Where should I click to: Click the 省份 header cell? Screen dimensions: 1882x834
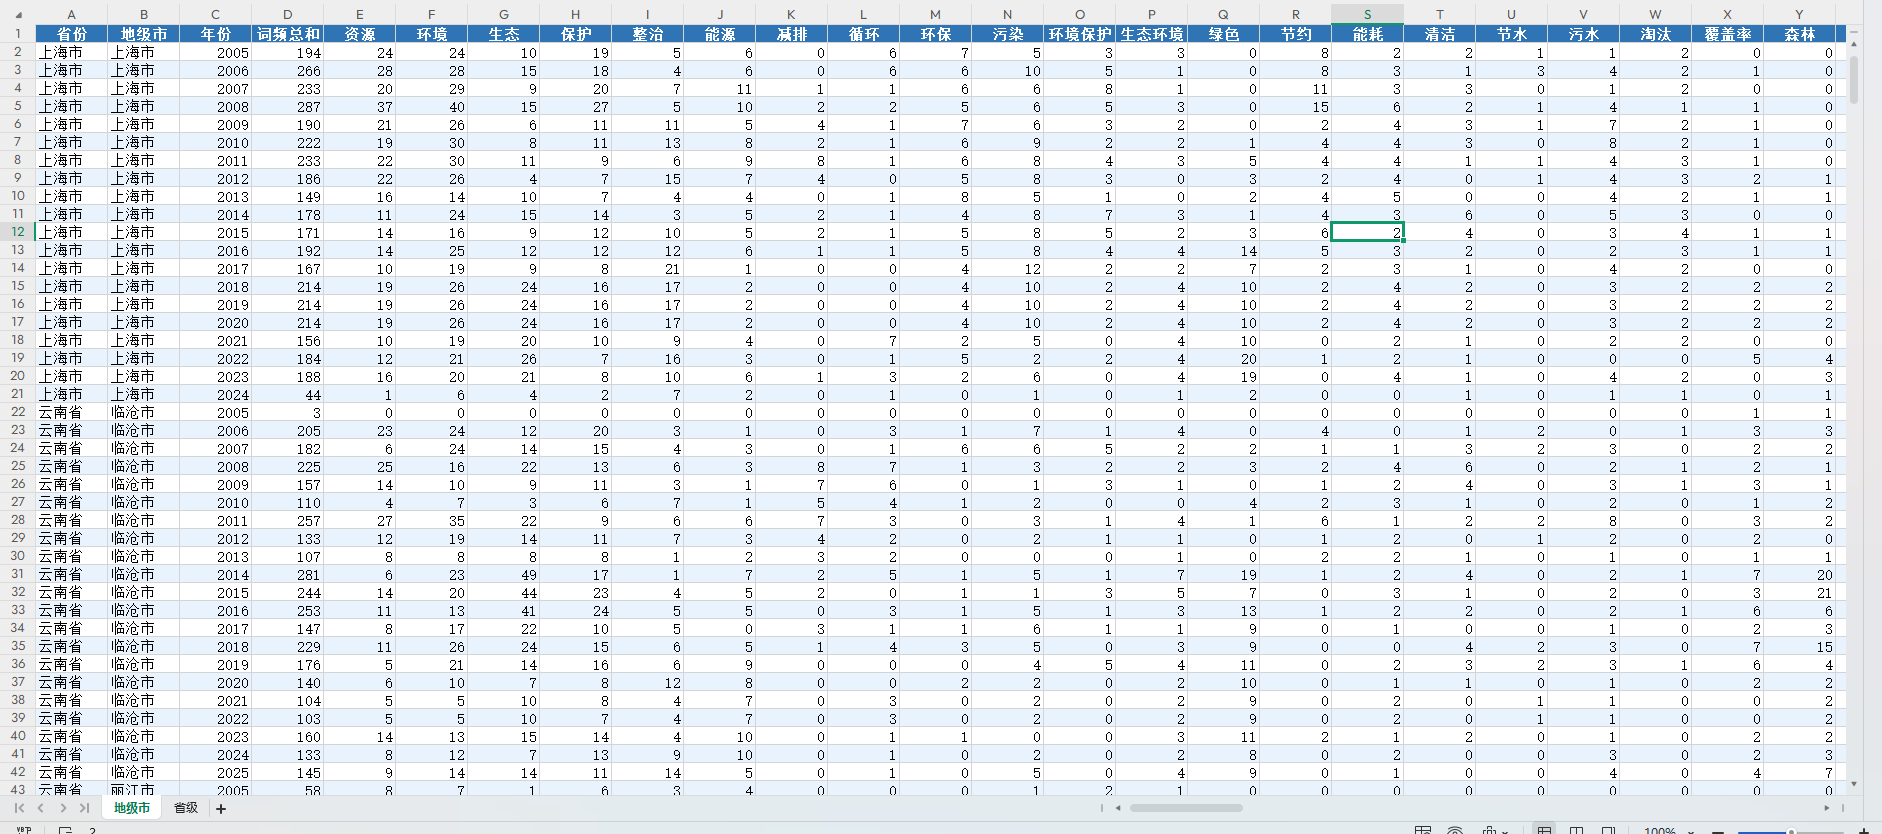coord(71,34)
